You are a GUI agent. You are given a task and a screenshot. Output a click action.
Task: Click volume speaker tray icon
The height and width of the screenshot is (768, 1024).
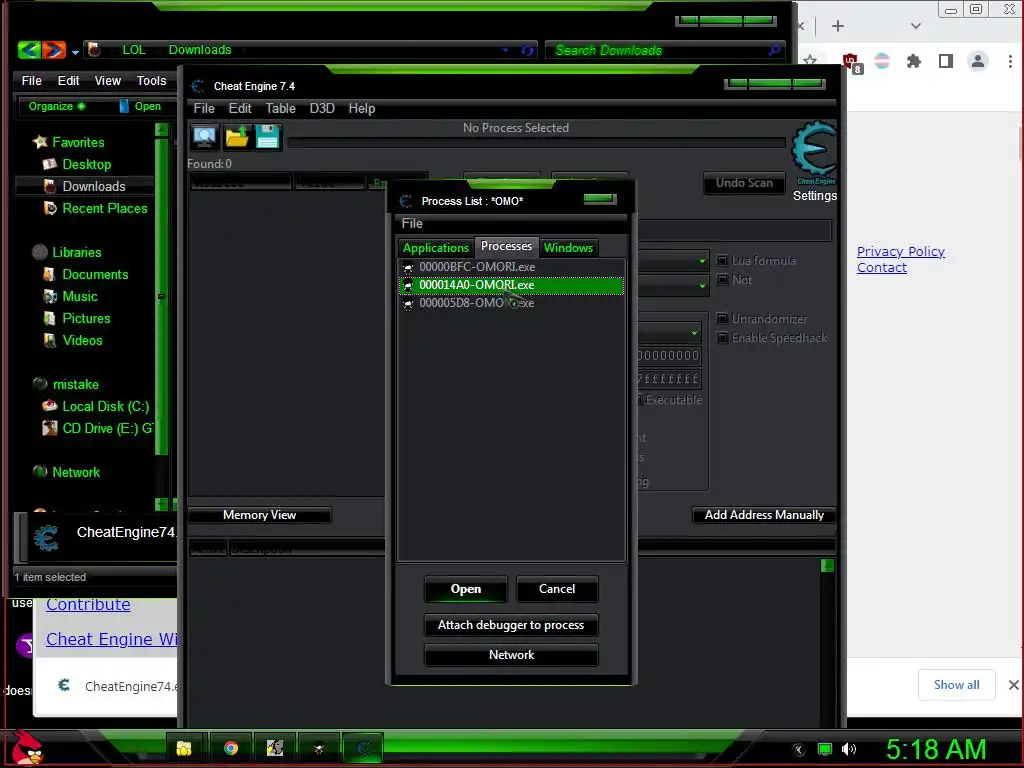pos(849,749)
